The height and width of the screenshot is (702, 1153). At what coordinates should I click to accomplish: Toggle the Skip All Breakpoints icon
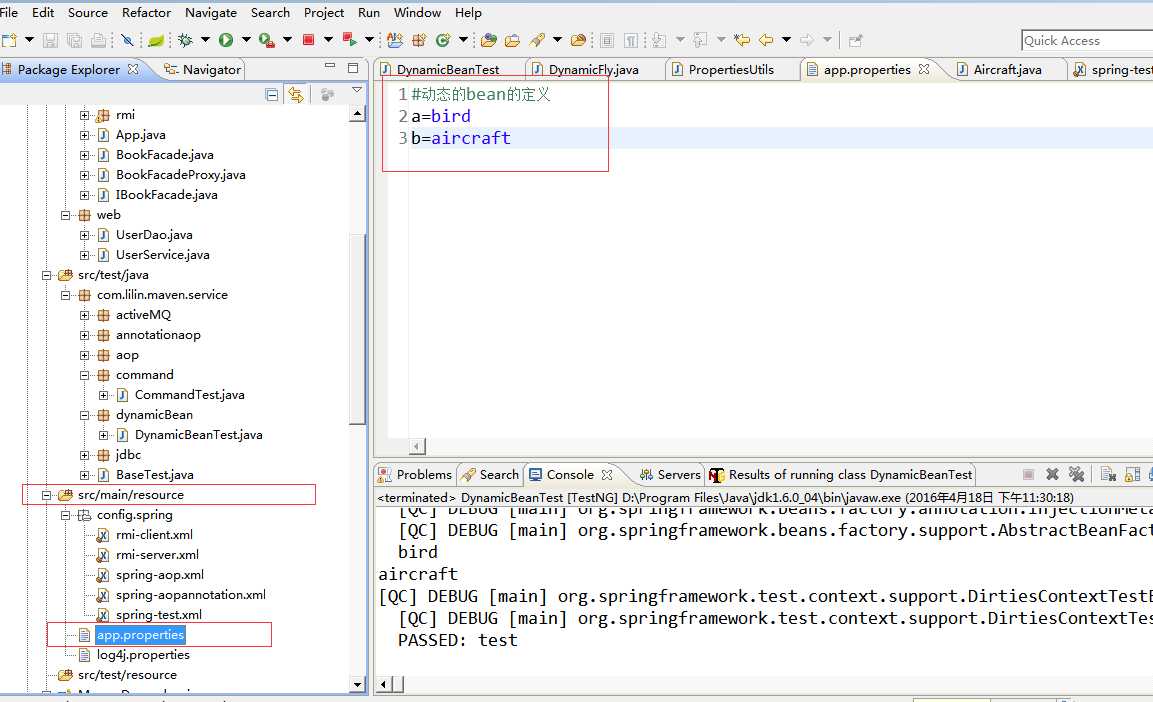127,40
